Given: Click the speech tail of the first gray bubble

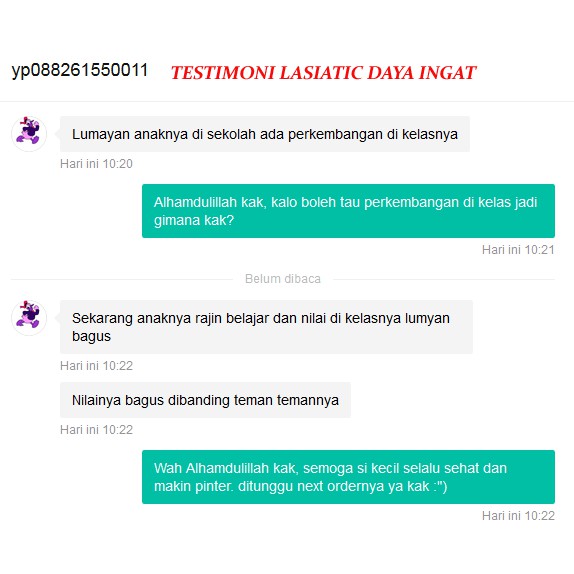Looking at the screenshot, I should (57, 134).
